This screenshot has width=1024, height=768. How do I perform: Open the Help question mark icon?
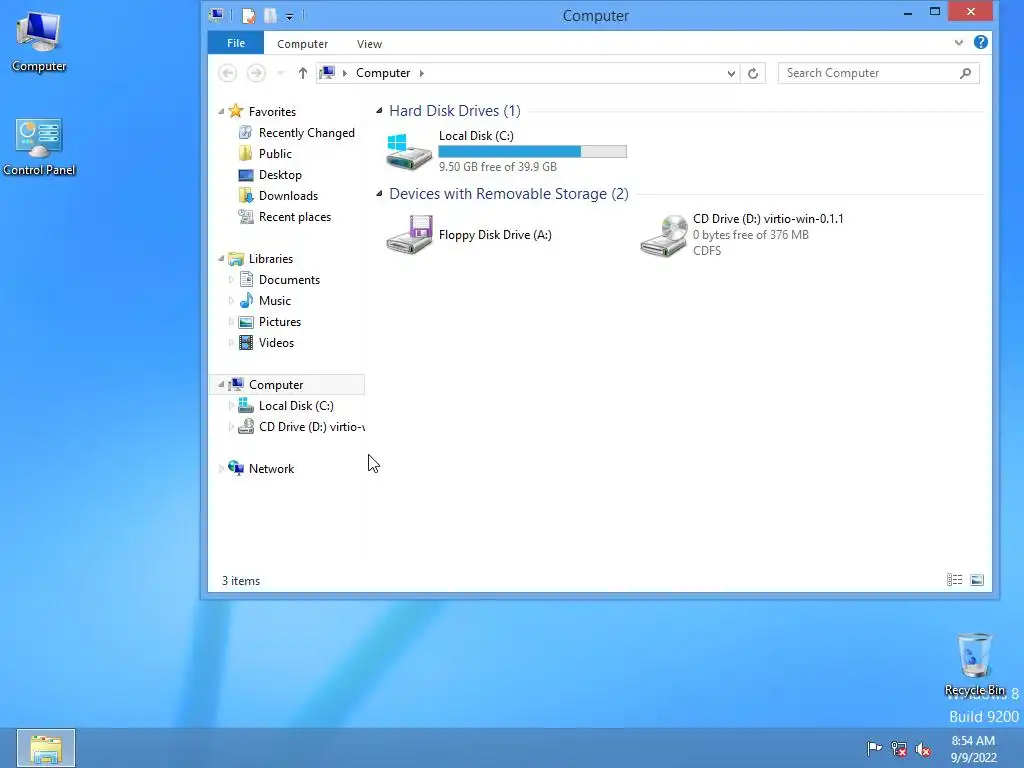980,42
